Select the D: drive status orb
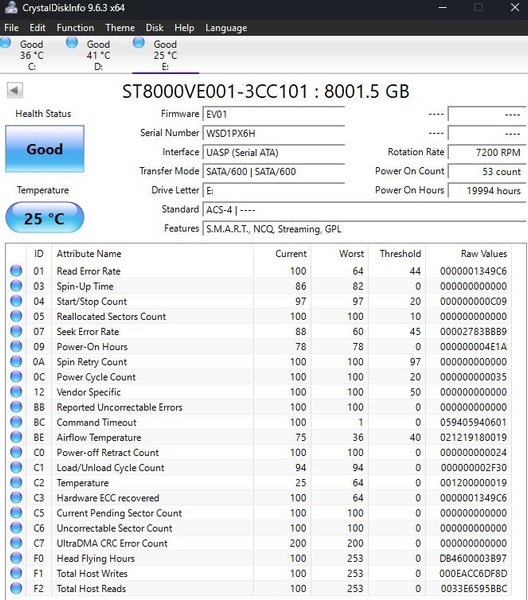This screenshot has width=528, height=600. [72, 42]
